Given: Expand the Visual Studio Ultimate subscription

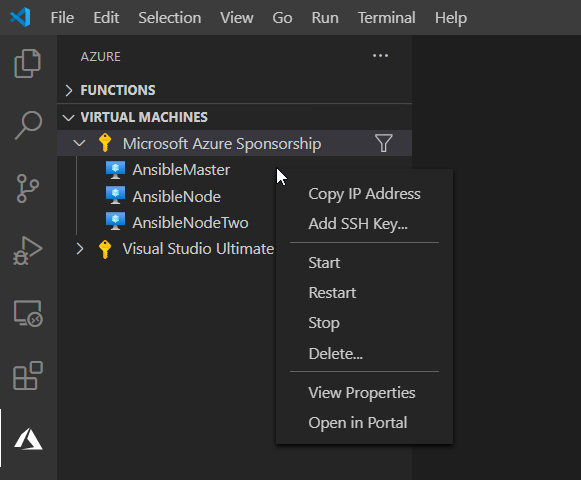Looking at the screenshot, I should tap(80, 249).
